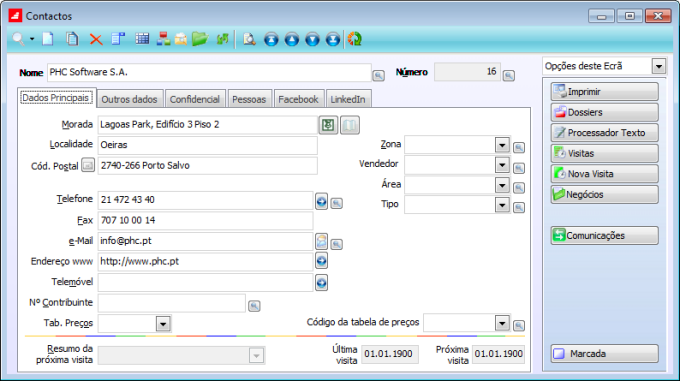Delete the record with the red X icon
The width and height of the screenshot is (680, 381).
96,39
